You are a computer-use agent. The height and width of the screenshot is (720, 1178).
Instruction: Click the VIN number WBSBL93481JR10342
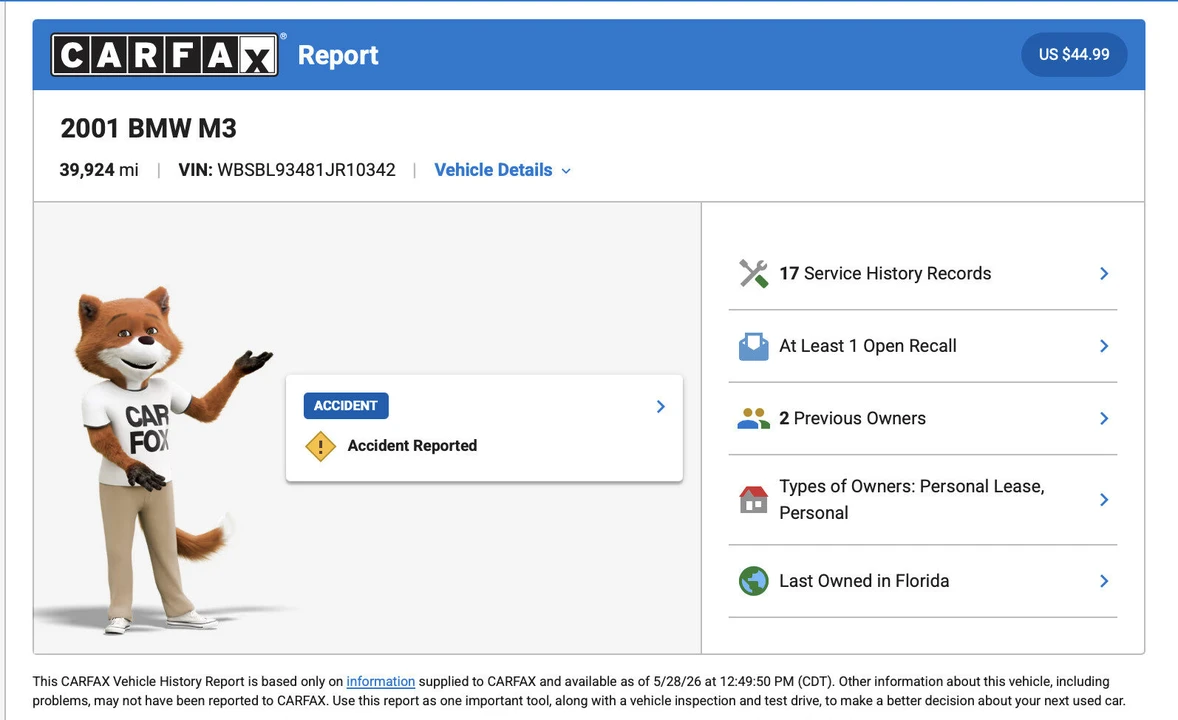[x=306, y=170]
